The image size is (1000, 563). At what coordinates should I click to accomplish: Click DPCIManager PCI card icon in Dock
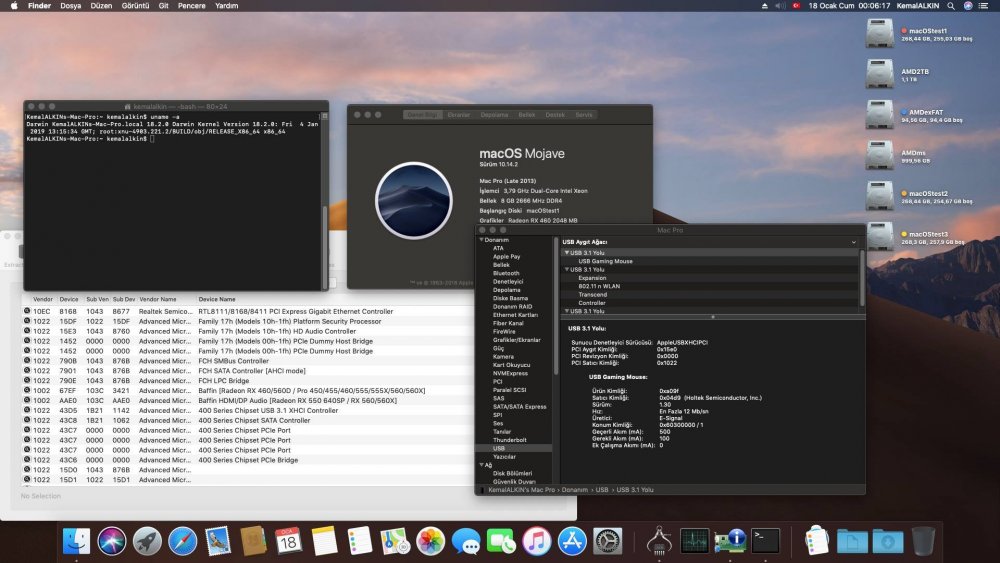click(730, 541)
